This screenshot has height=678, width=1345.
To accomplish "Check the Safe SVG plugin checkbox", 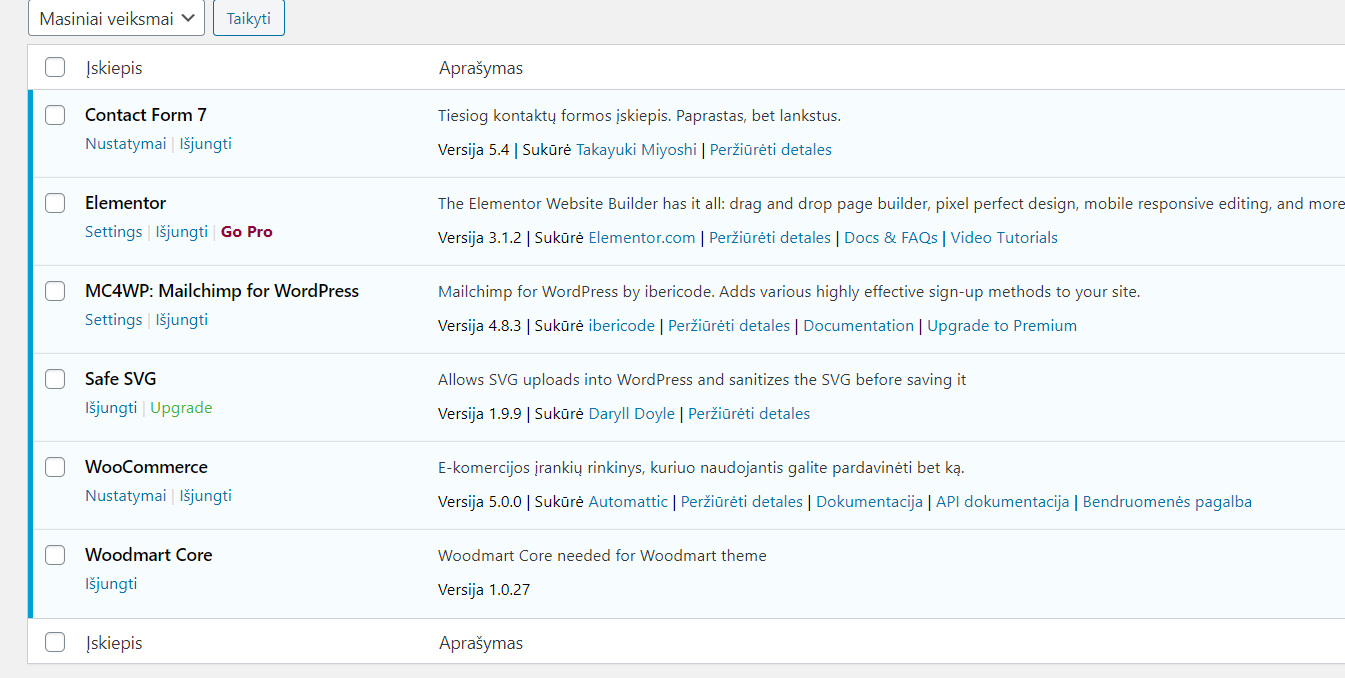I will [55, 379].
